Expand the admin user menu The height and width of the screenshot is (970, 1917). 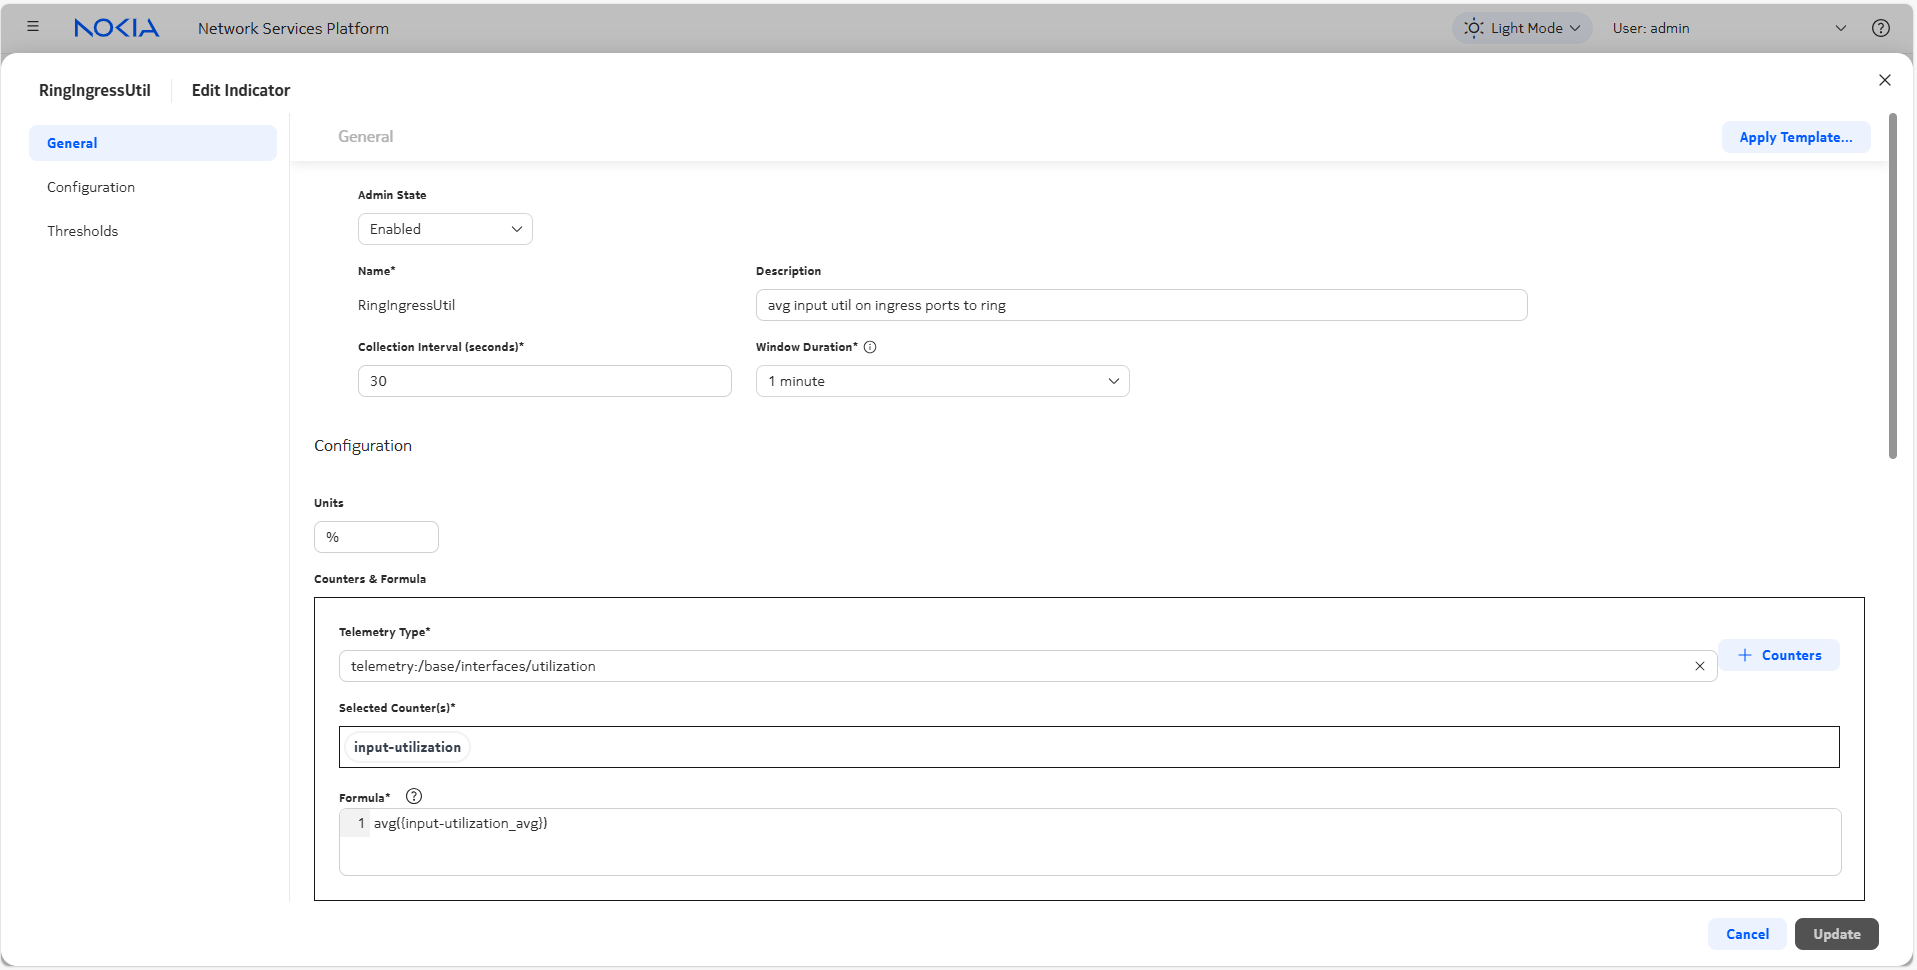click(x=1840, y=28)
